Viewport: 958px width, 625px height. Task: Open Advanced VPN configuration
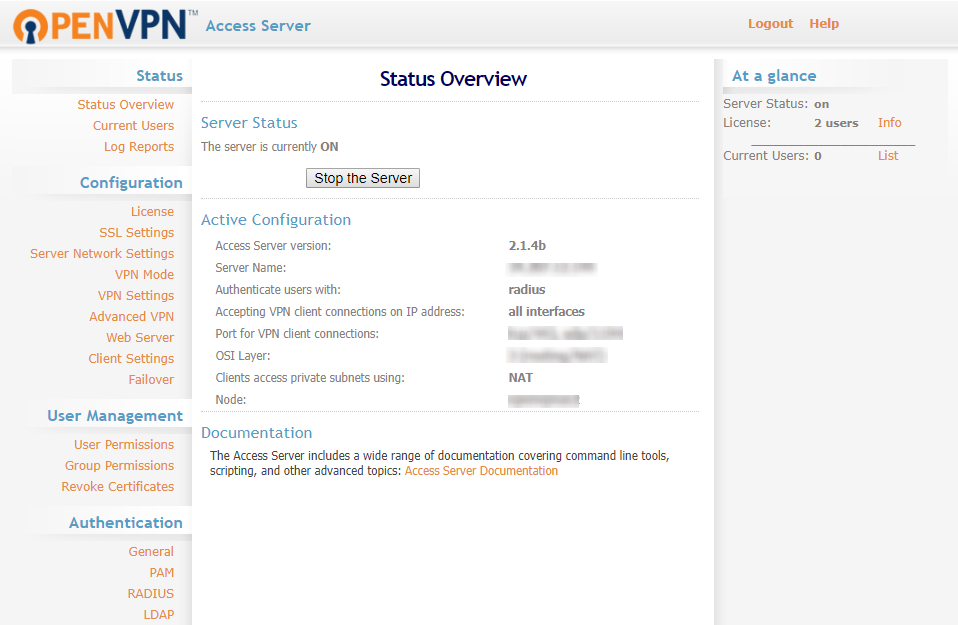[x=131, y=316]
